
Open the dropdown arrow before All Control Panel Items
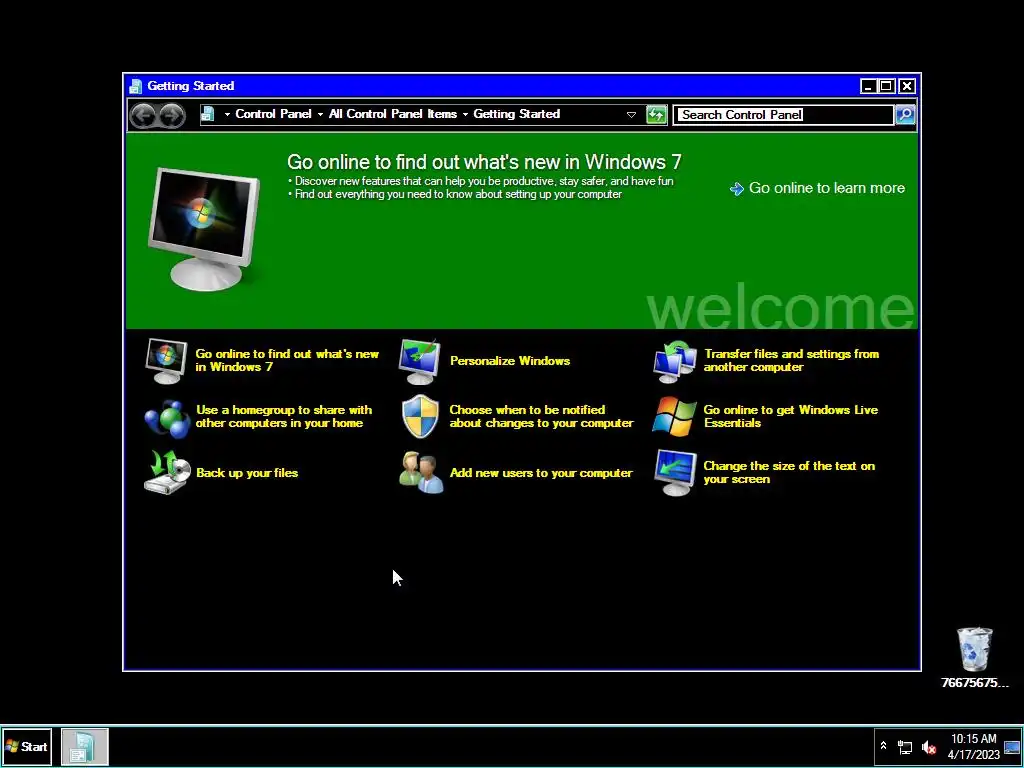tap(320, 114)
